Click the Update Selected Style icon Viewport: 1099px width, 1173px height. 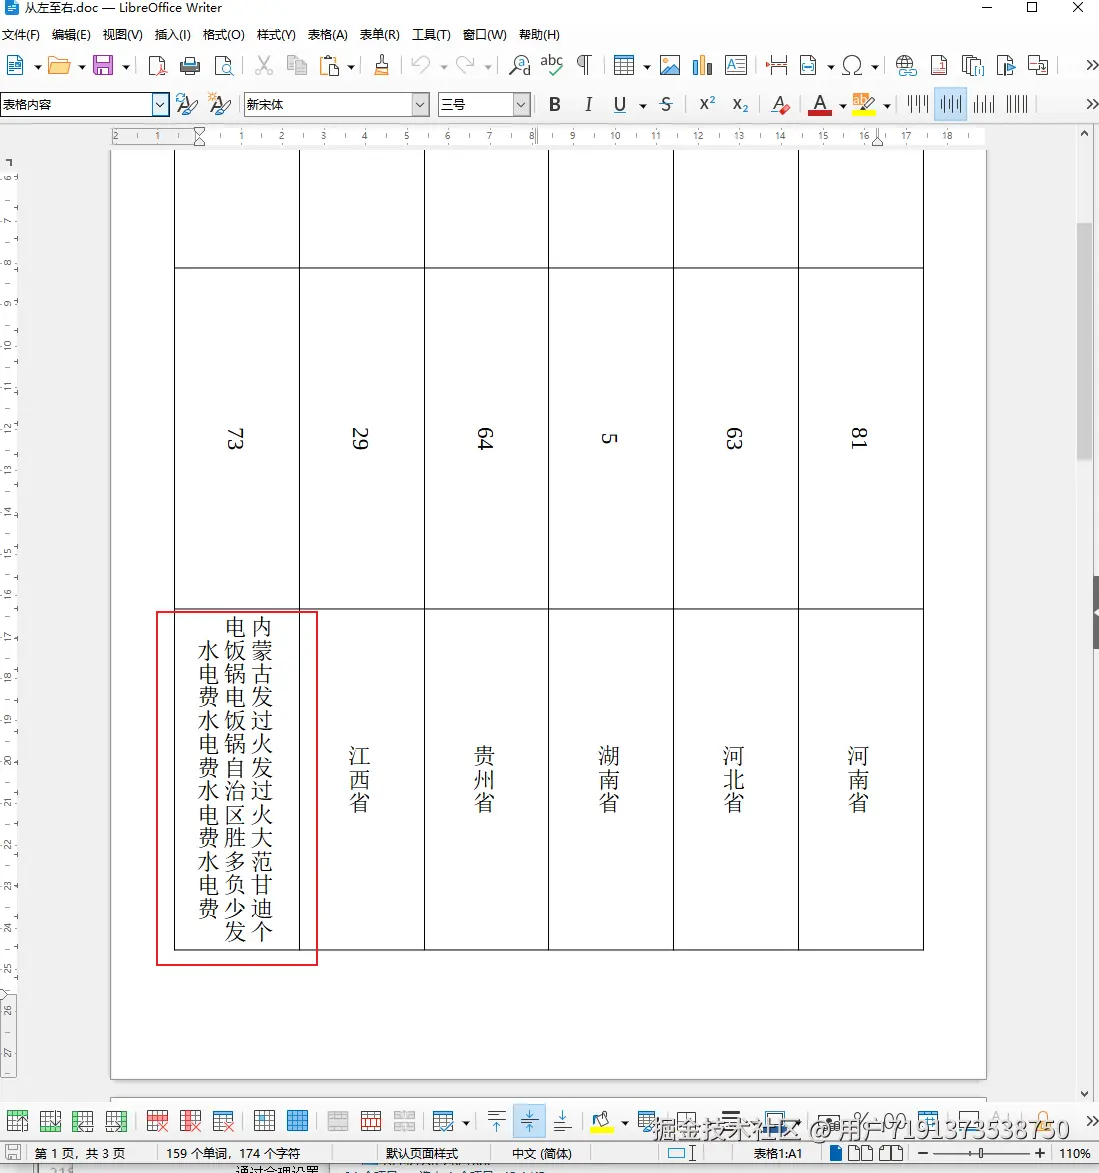click(186, 104)
